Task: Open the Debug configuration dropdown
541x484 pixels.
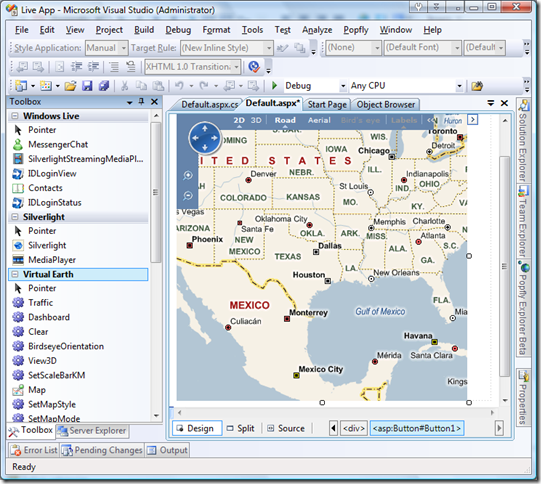Action: (x=343, y=86)
